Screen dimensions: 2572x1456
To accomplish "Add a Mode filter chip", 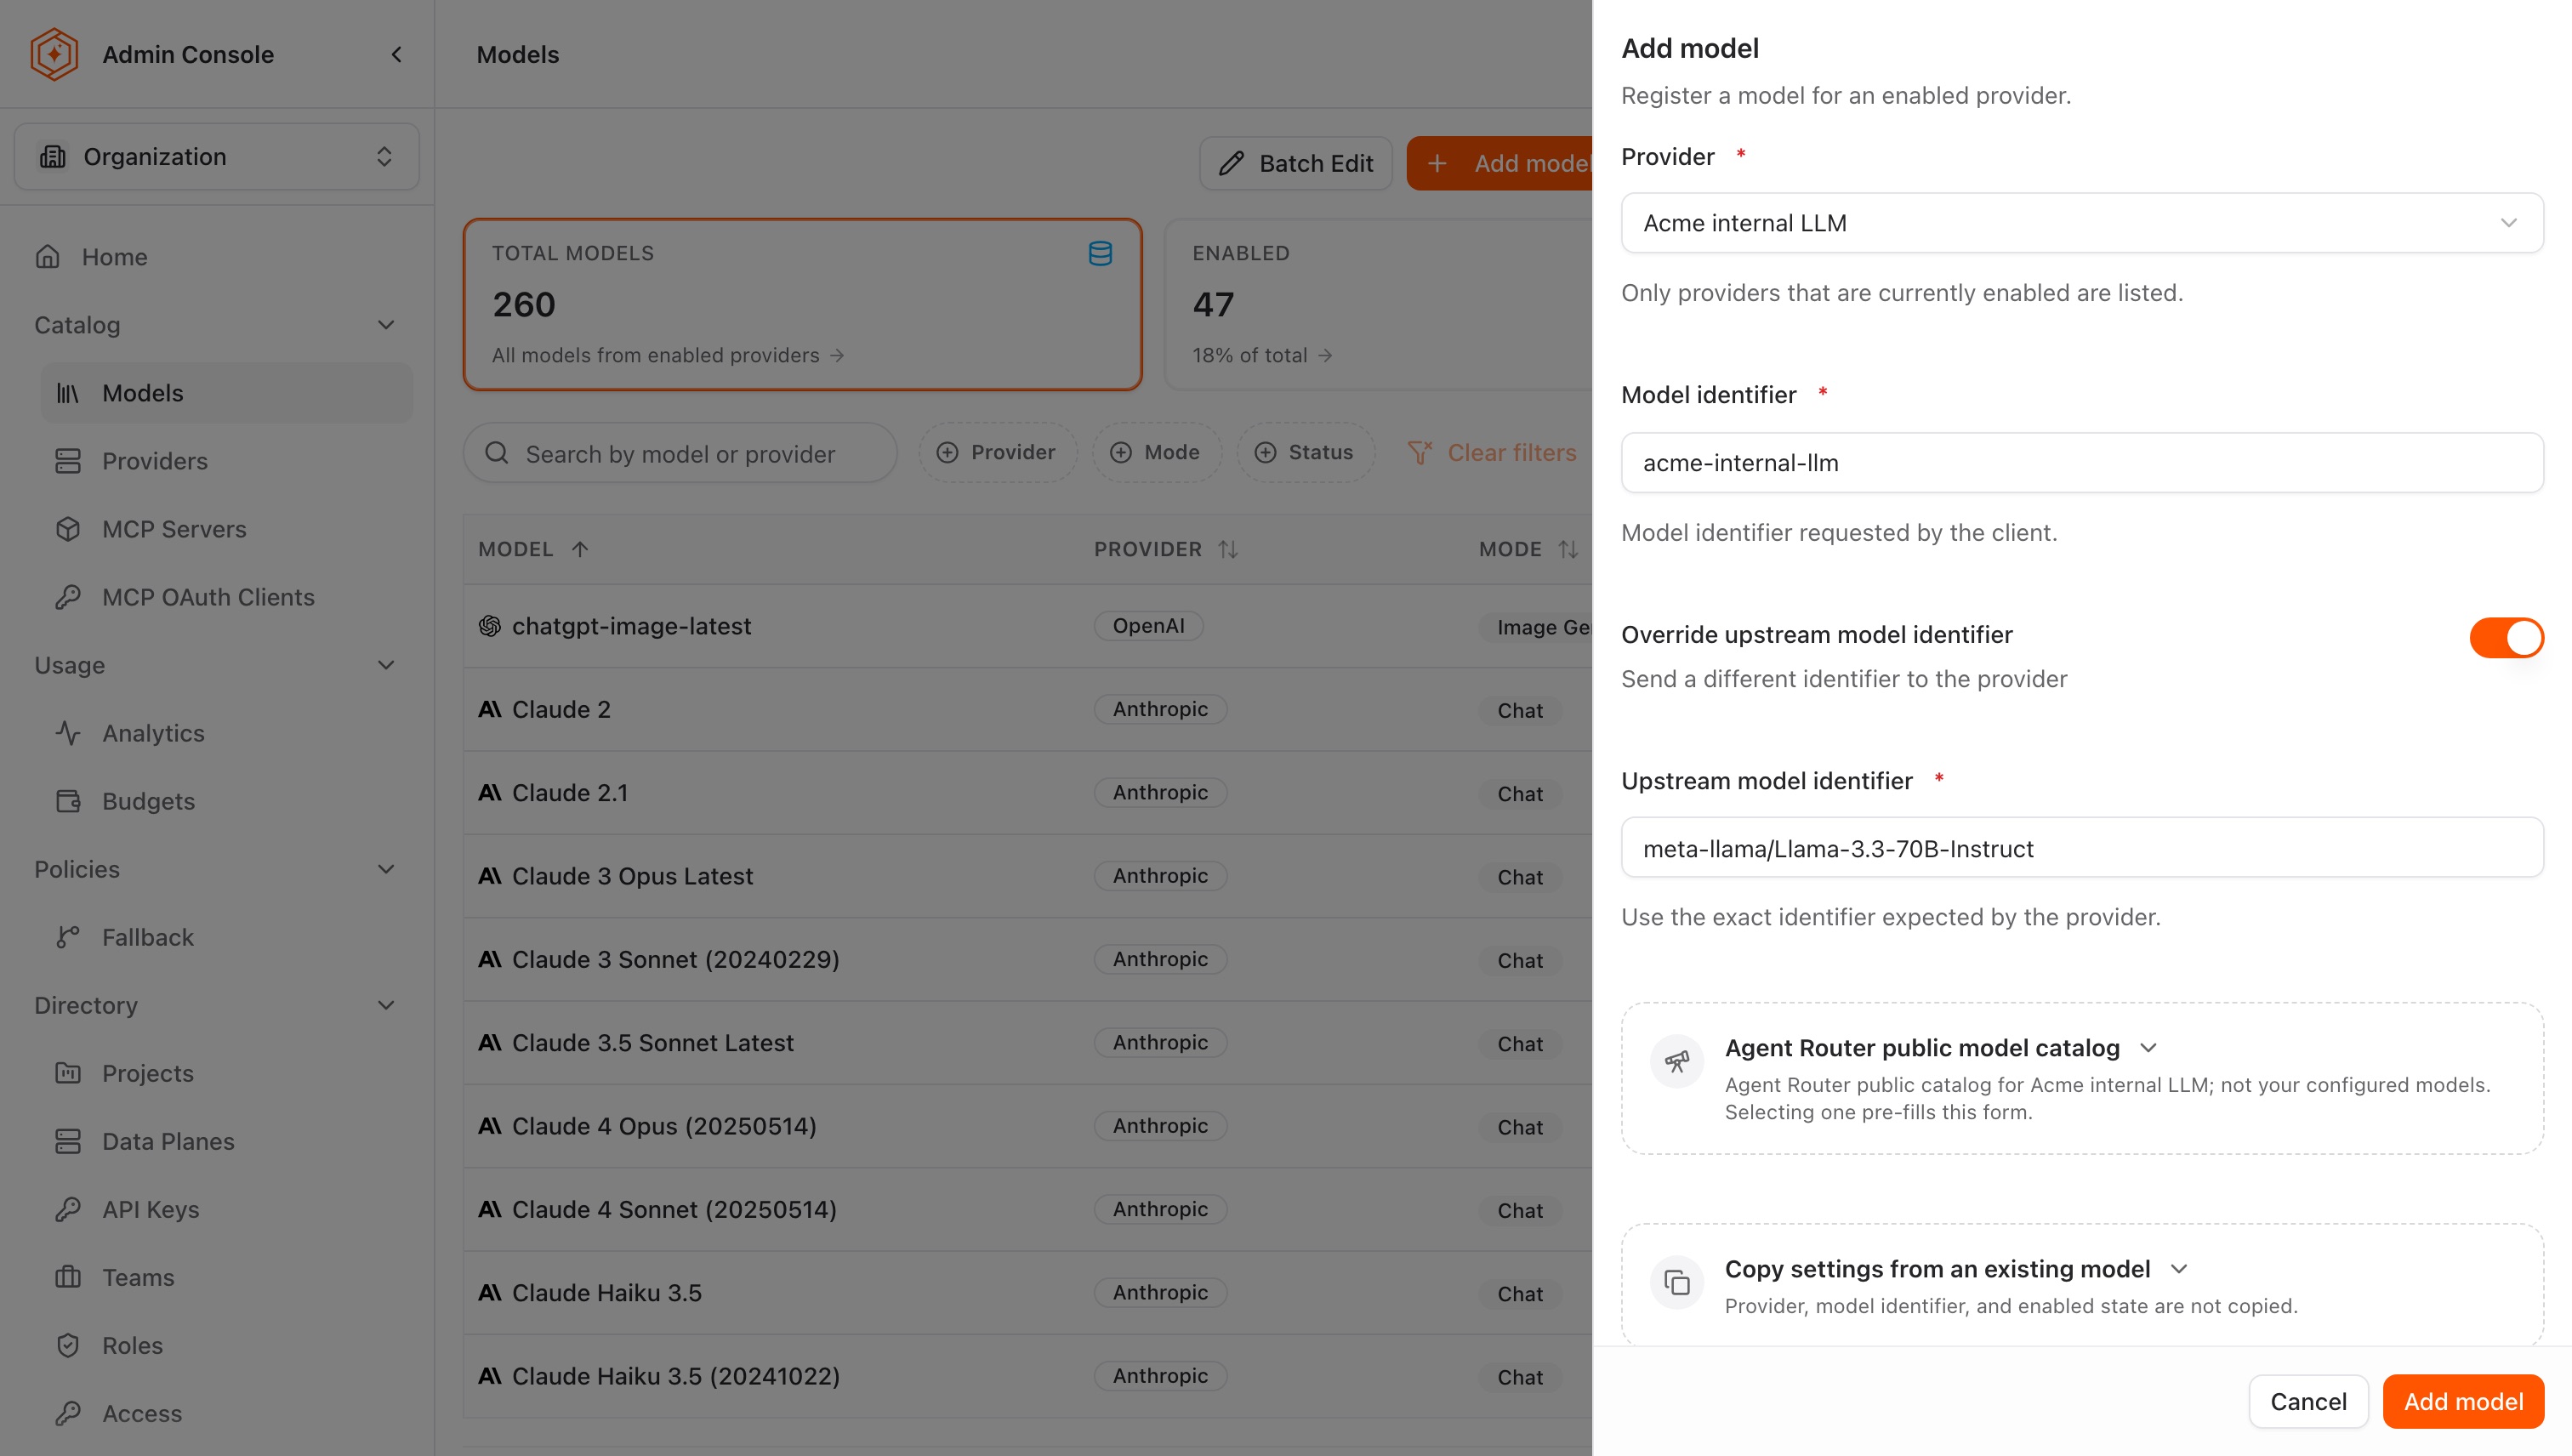I will click(x=1156, y=452).
